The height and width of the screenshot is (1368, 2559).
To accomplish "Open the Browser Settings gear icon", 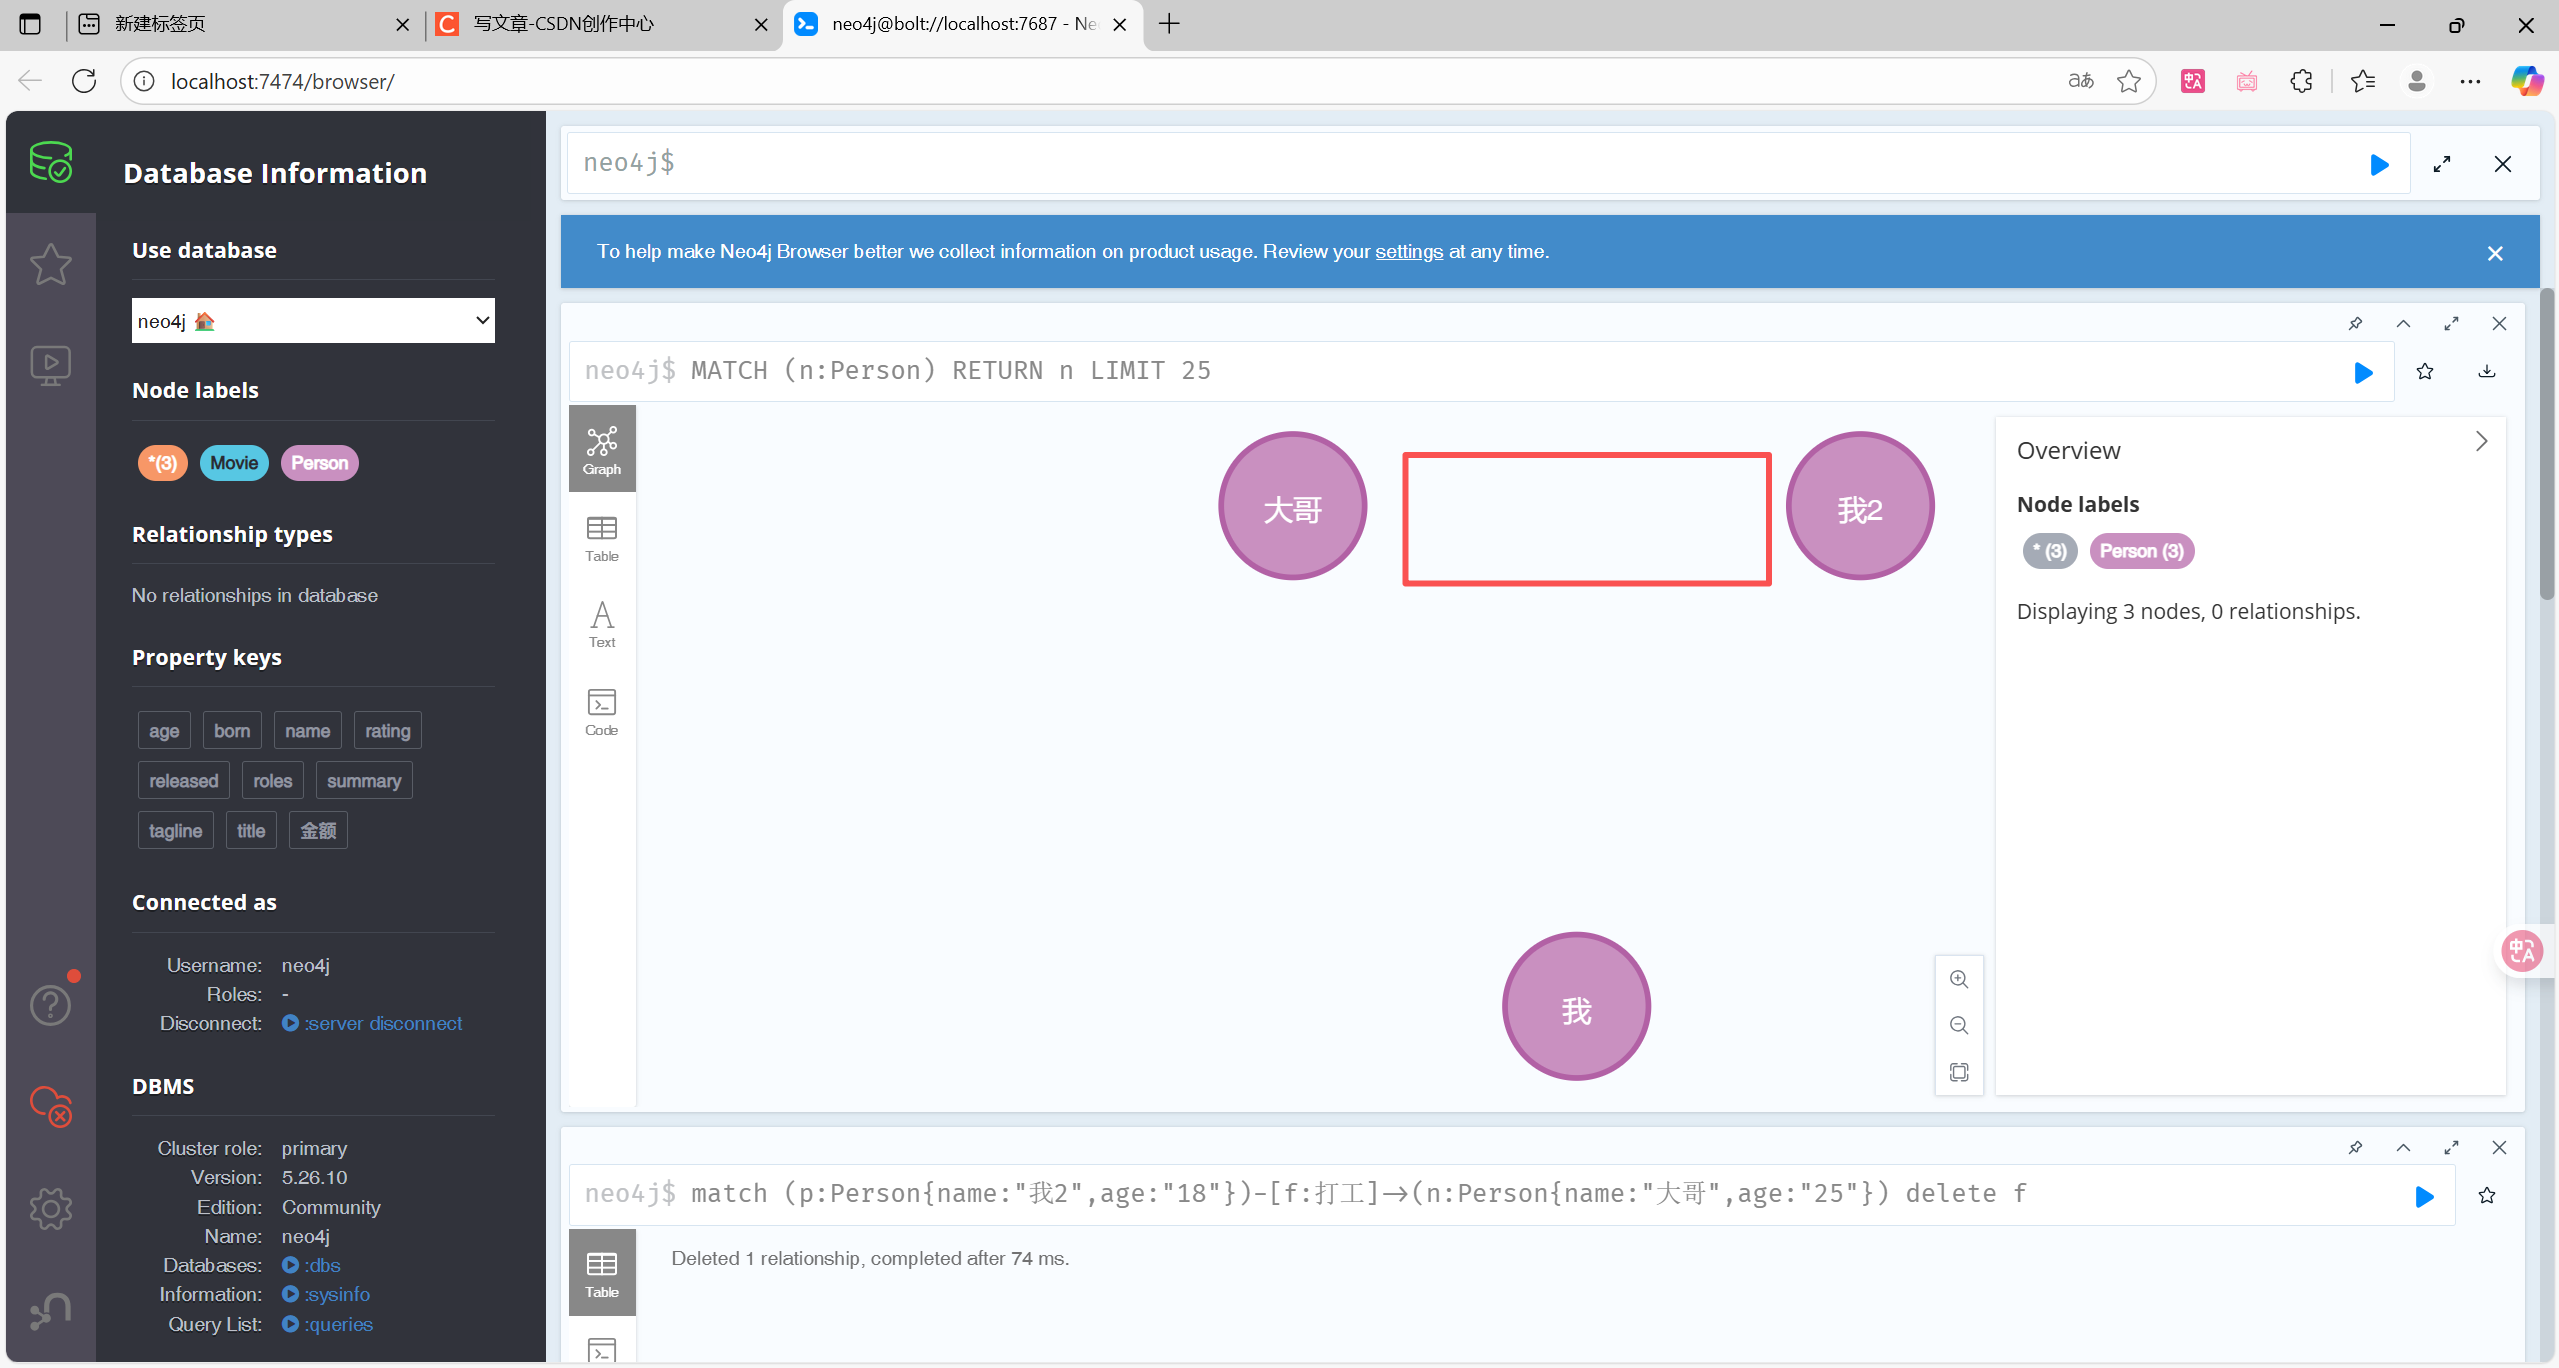I will pos(50,1209).
